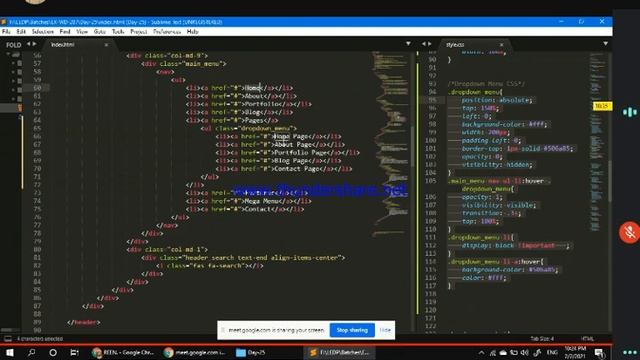Screen dimensions: 640x360
Task: Go to next tab in style.css pane
Action: point(429,44)
